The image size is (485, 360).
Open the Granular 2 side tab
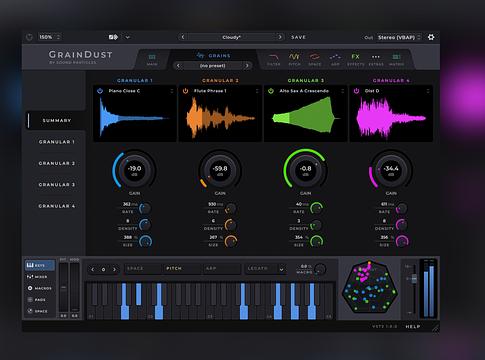(x=56, y=163)
